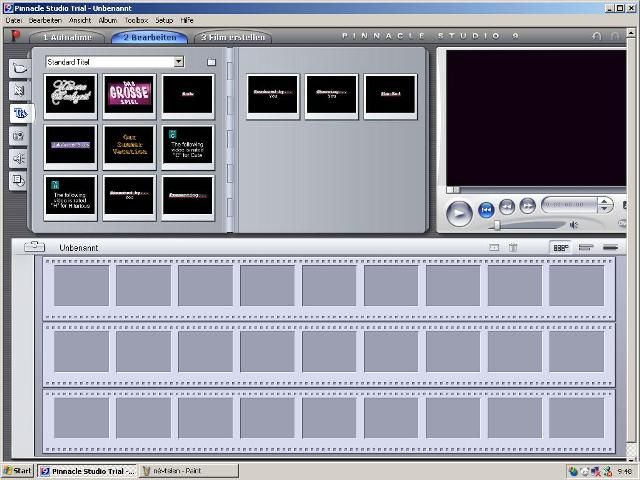
Task: Open the sound effects album tab
Action: tap(19, 158)
